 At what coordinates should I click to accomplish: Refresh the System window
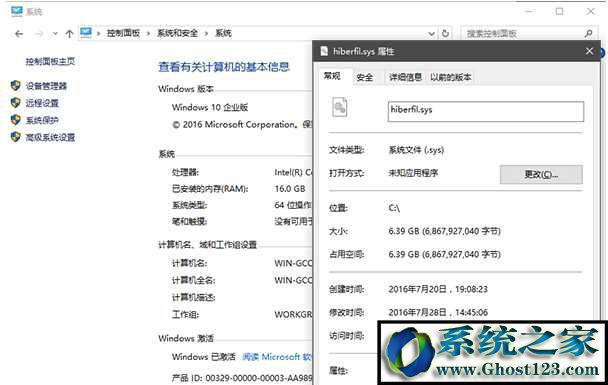point(445,33)
